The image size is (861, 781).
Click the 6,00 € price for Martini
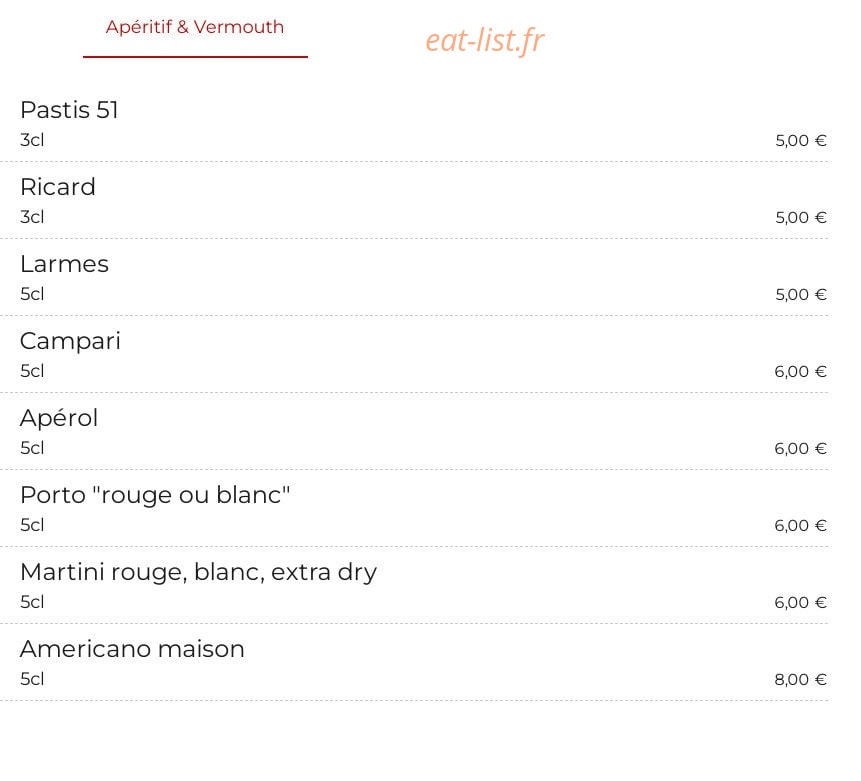(x=800, y=603)
